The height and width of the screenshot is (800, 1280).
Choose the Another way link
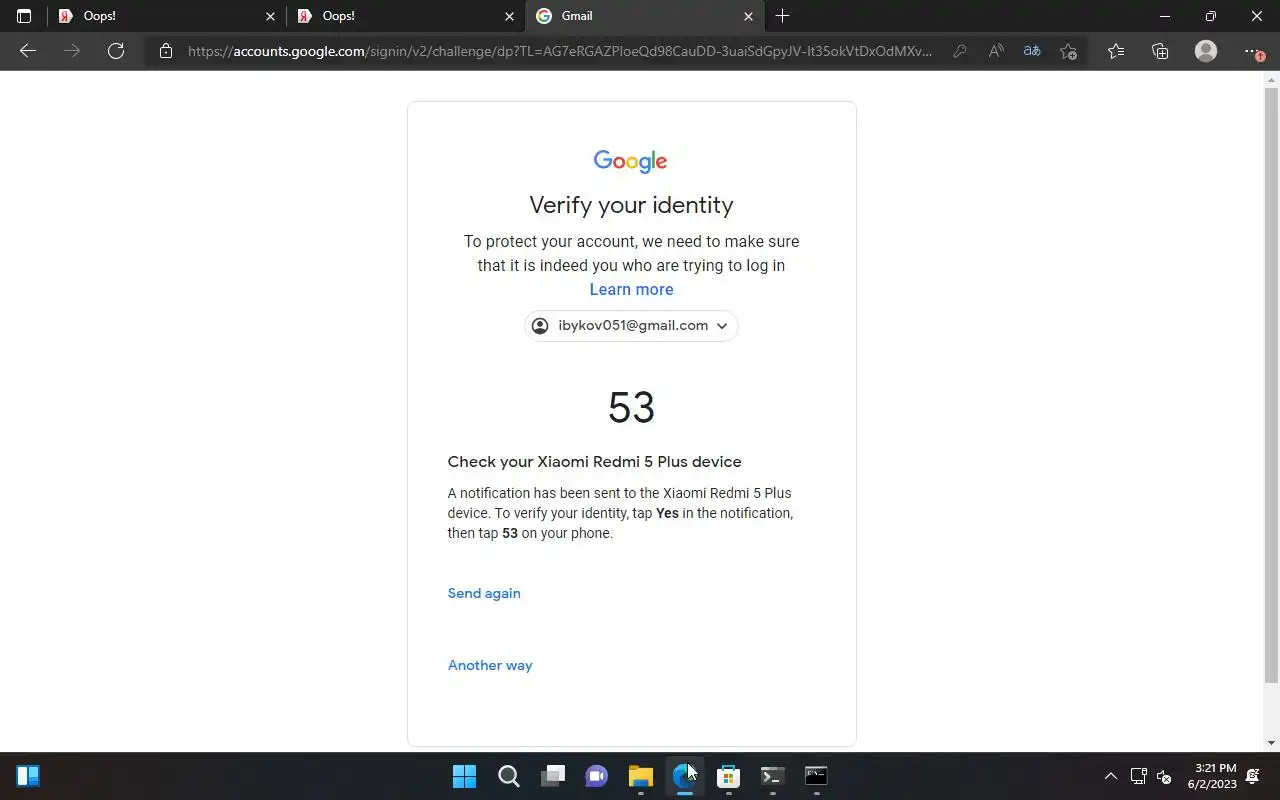pos(490,665)
